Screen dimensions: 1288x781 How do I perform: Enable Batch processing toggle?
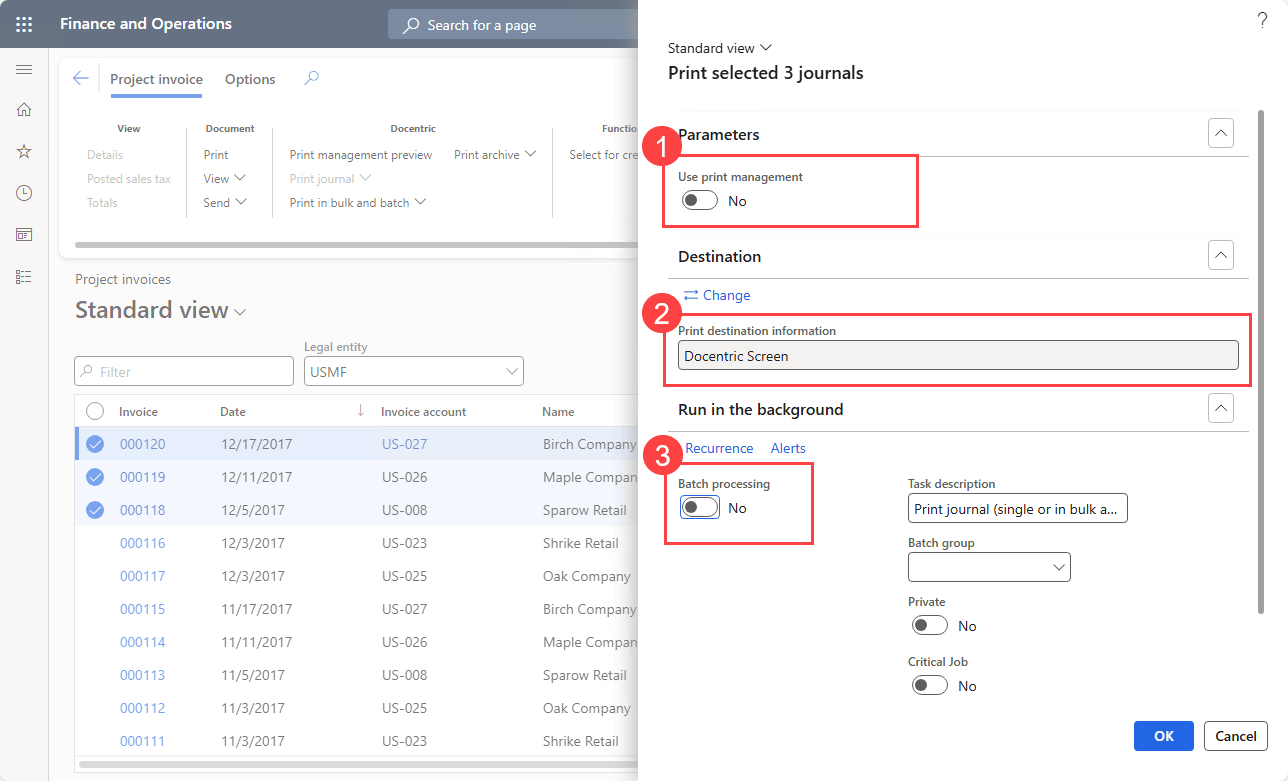click(x=699, y=508)
